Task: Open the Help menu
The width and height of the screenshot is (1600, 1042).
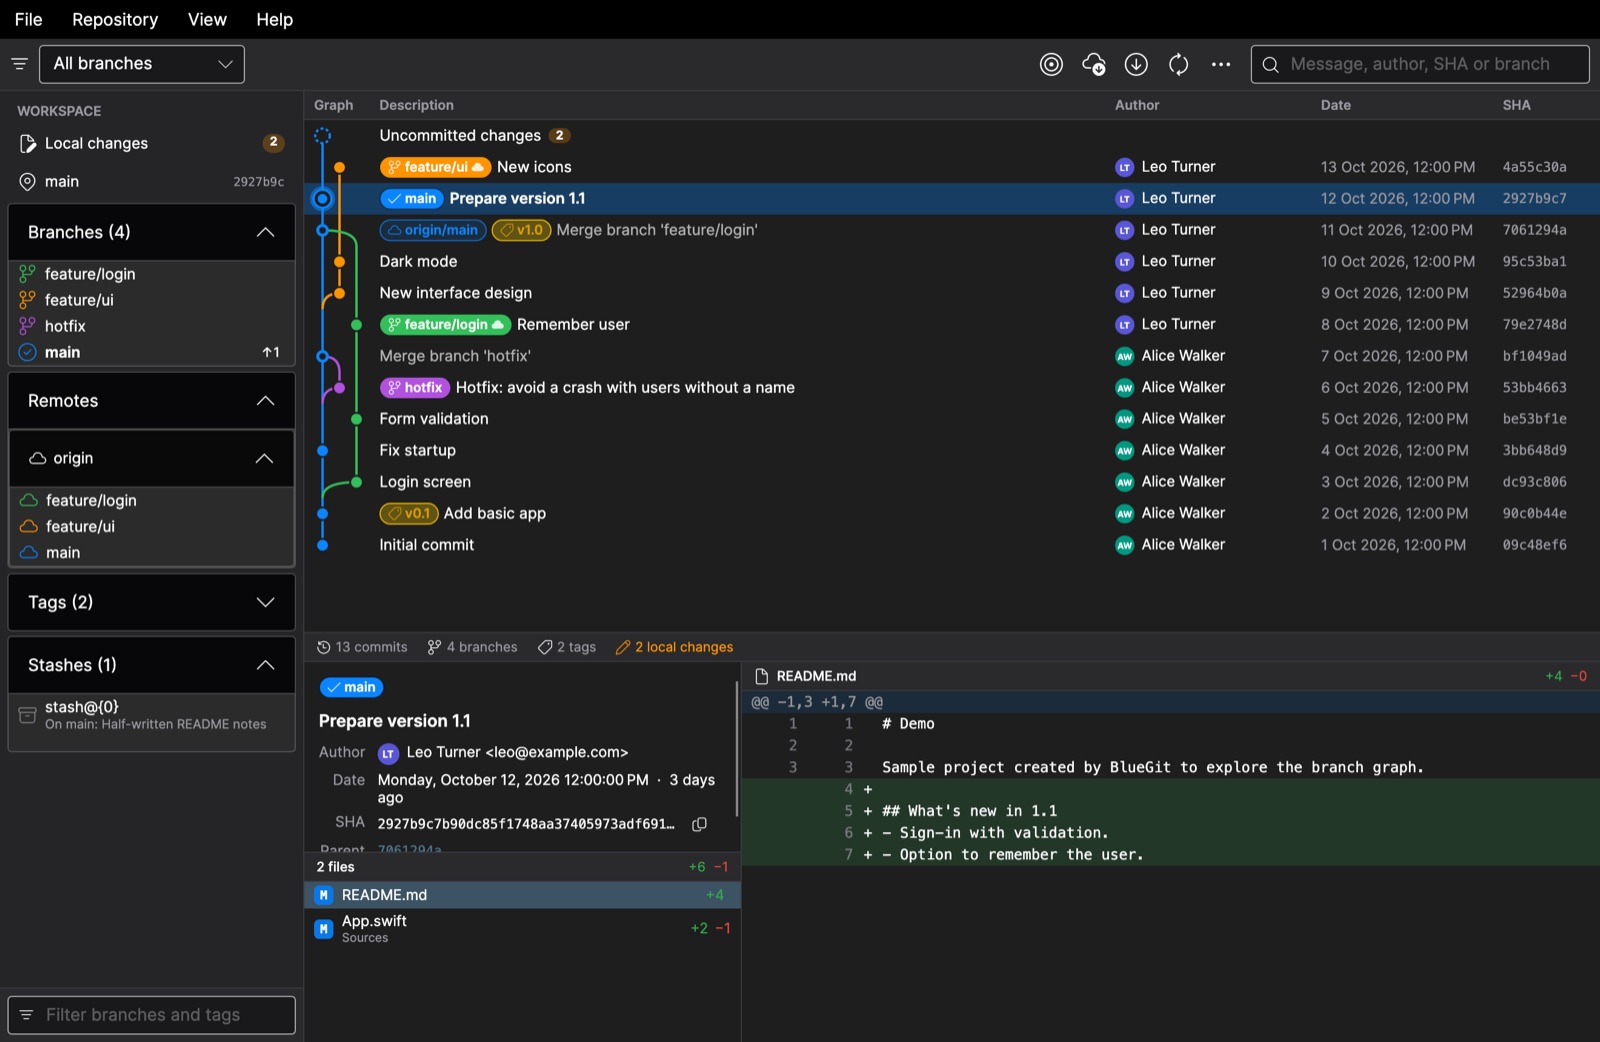Action: coord(274,19)
